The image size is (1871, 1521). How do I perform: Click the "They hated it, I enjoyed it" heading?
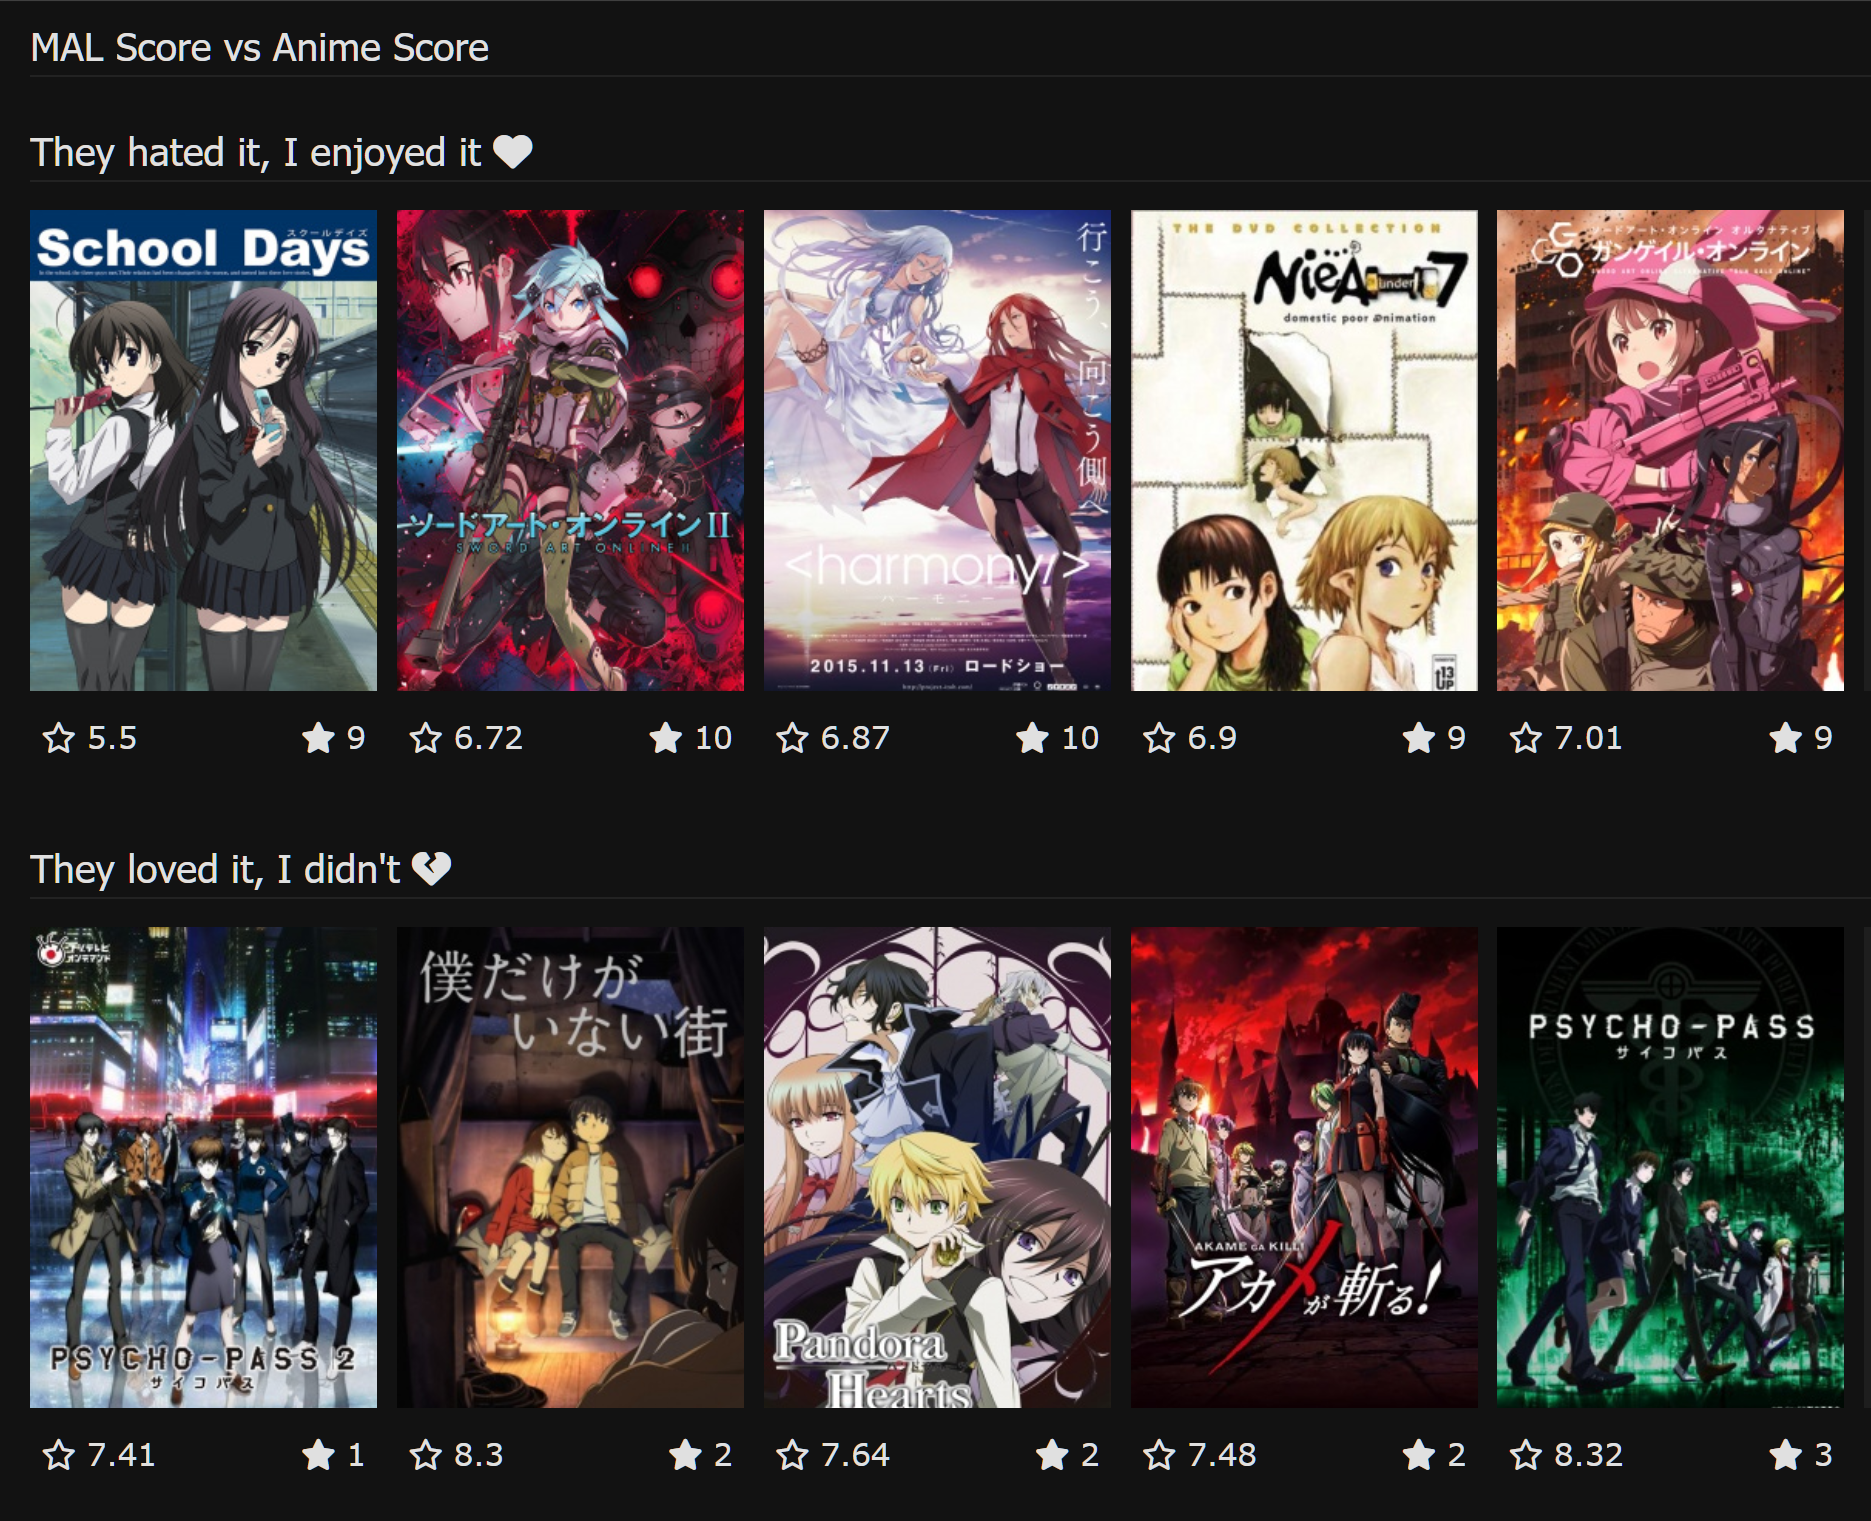[256, 153]
